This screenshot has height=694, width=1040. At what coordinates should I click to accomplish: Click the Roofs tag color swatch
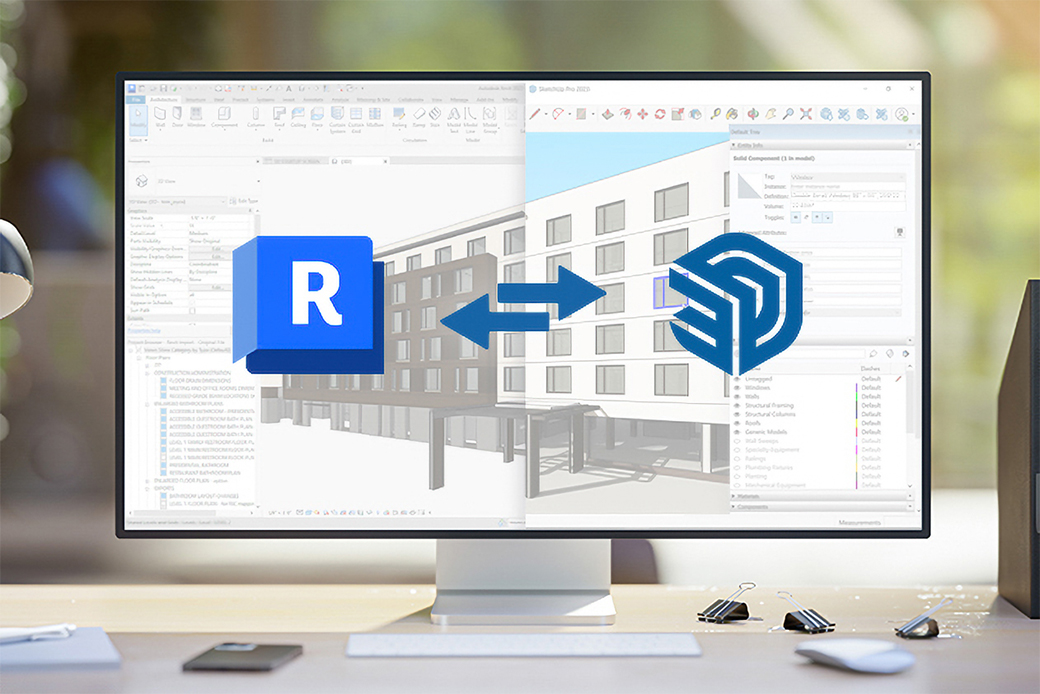856,423
